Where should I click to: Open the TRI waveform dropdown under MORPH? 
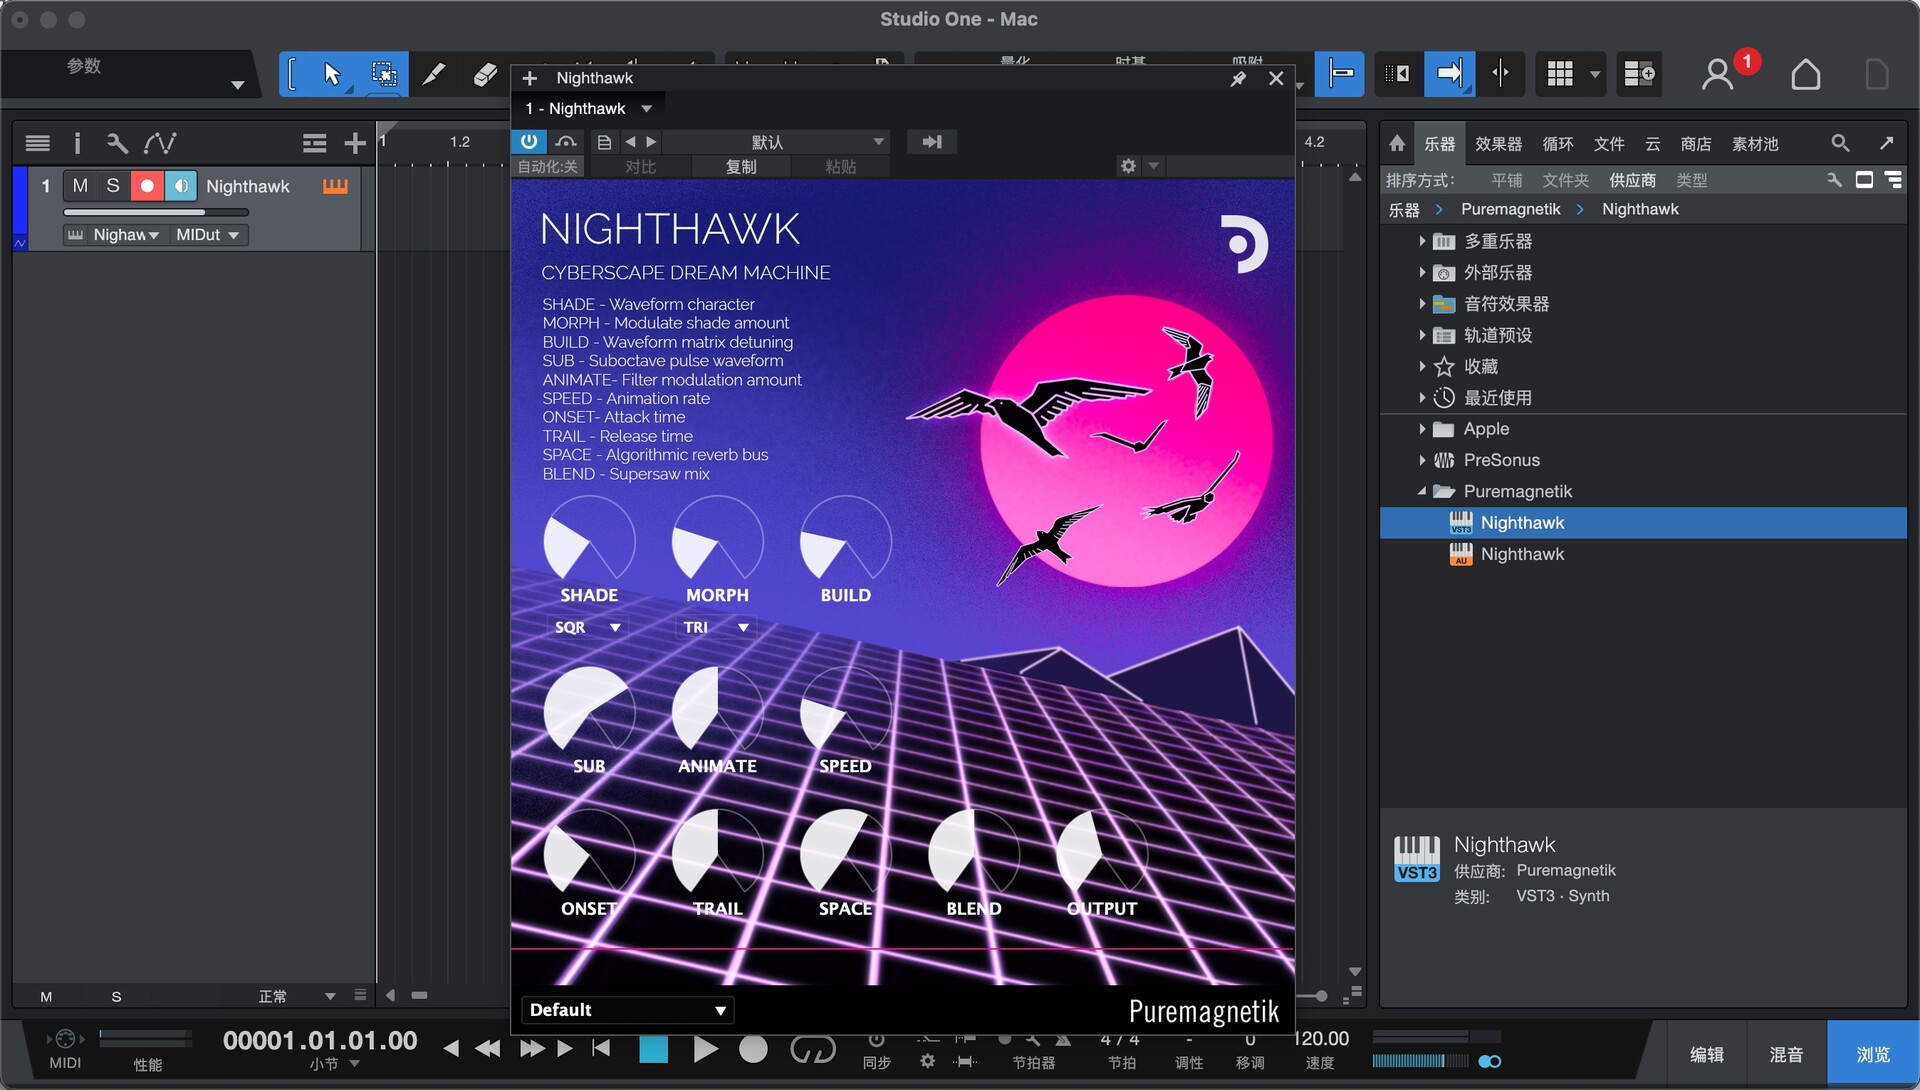716,627
